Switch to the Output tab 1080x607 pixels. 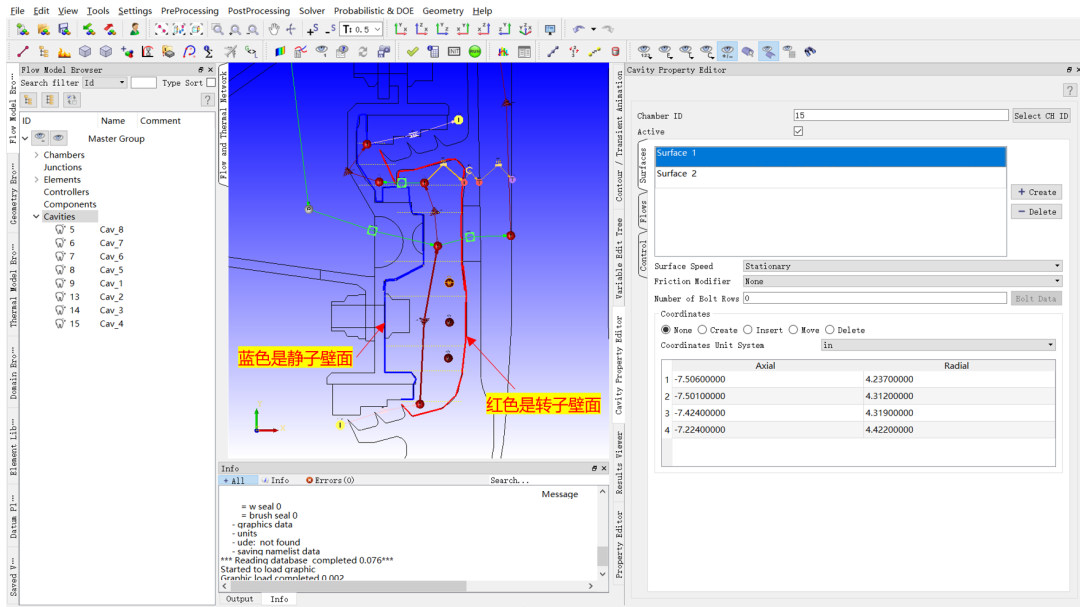[240, 599]
